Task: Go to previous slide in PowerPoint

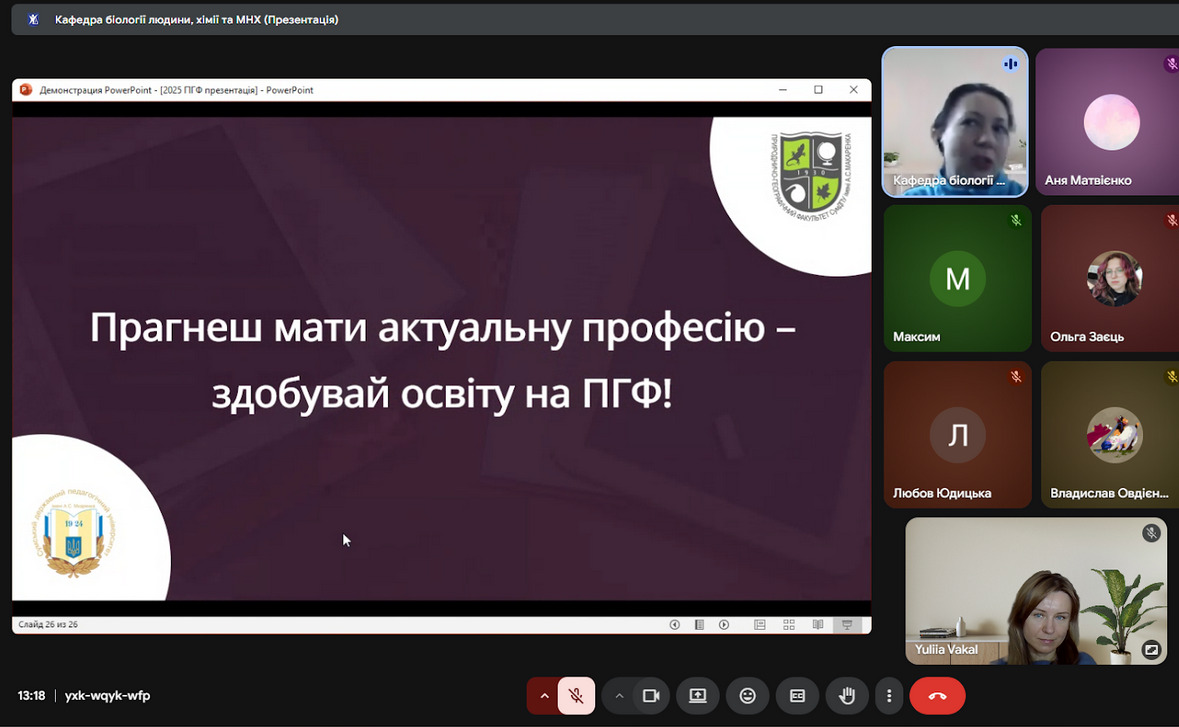Action: point(674,625)
